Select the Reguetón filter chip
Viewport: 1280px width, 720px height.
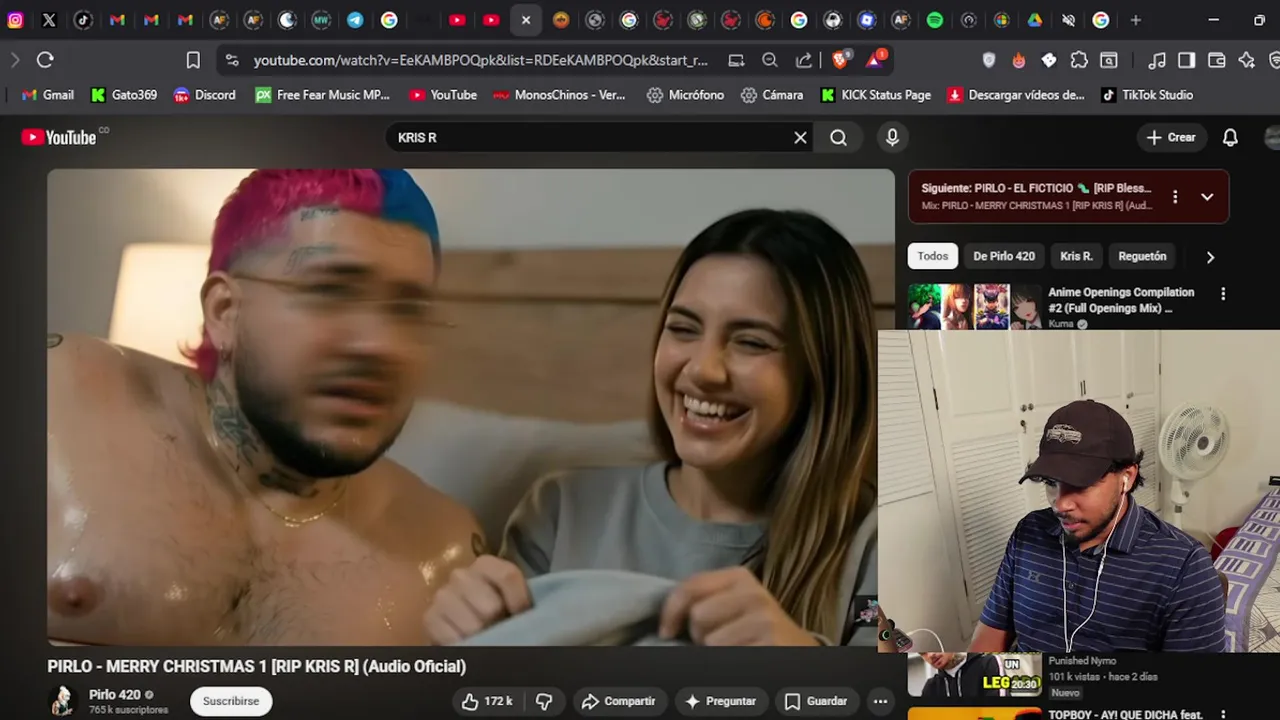[1142, 256]
